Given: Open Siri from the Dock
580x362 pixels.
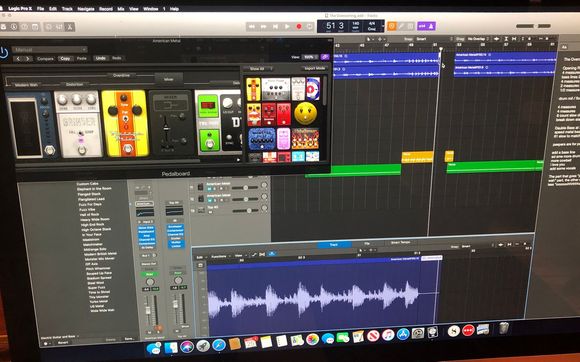Looking at the screenshot, I should [x=187, y=346].
